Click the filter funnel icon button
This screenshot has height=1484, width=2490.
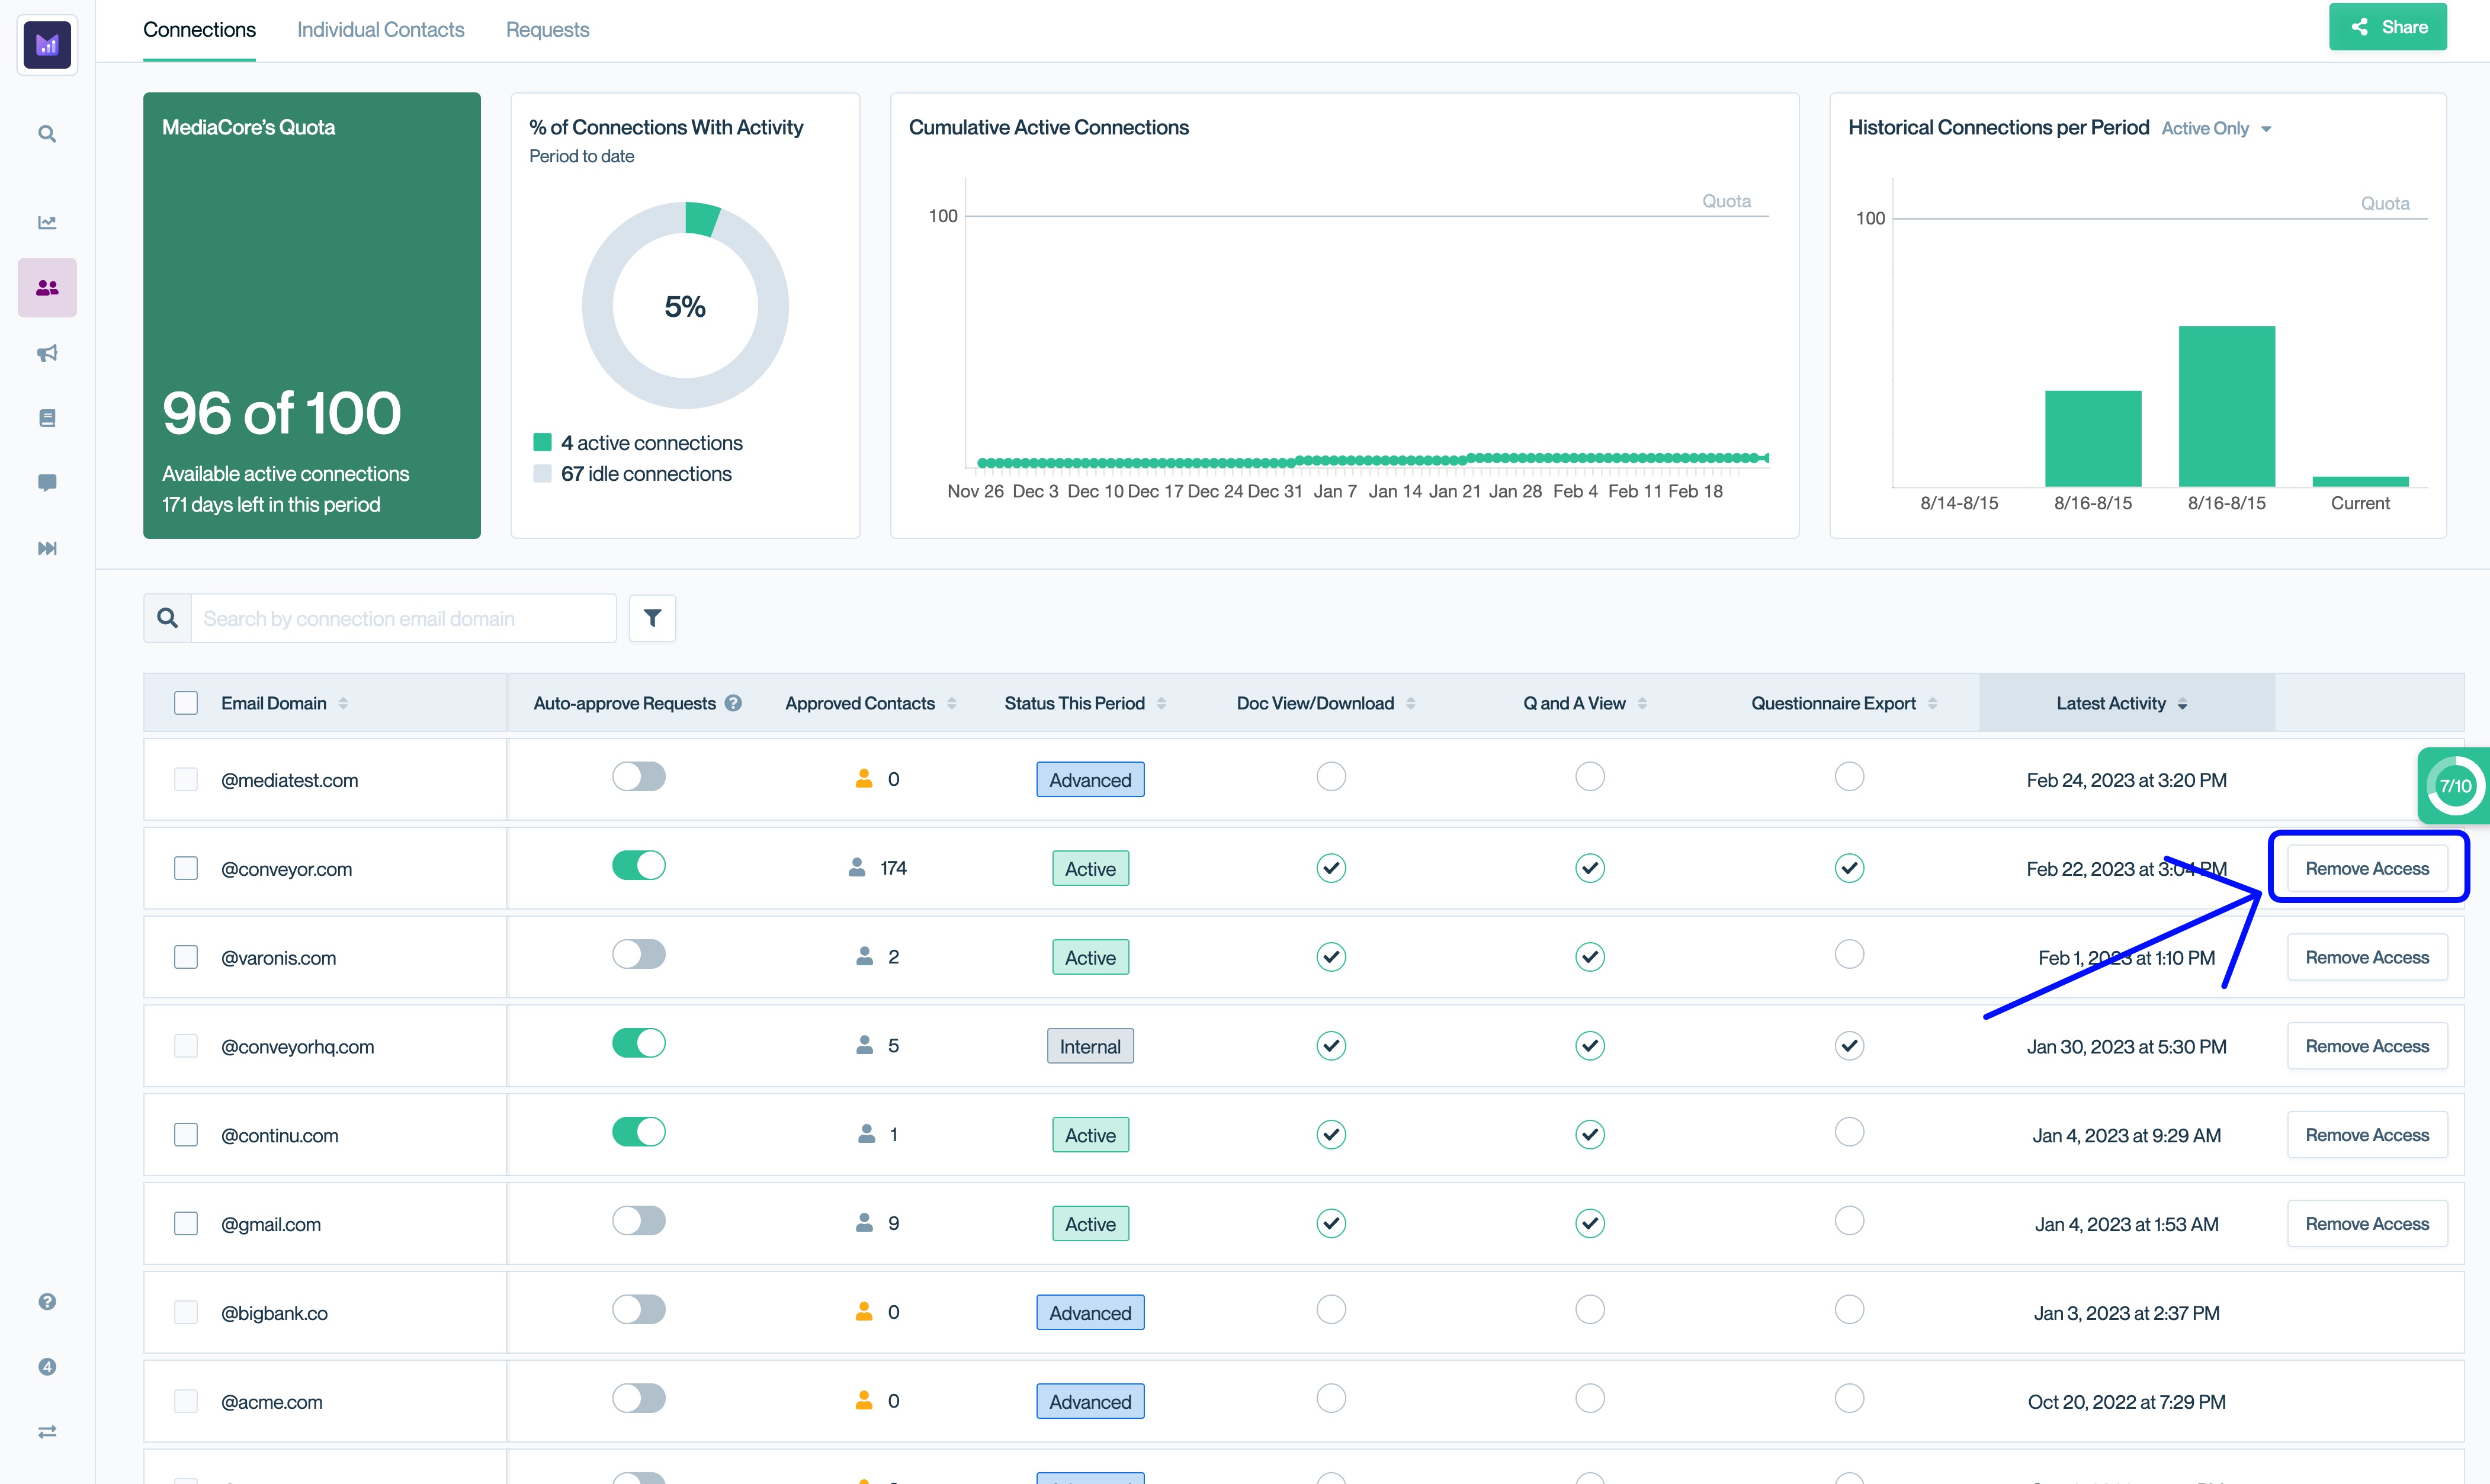(652, 618)
